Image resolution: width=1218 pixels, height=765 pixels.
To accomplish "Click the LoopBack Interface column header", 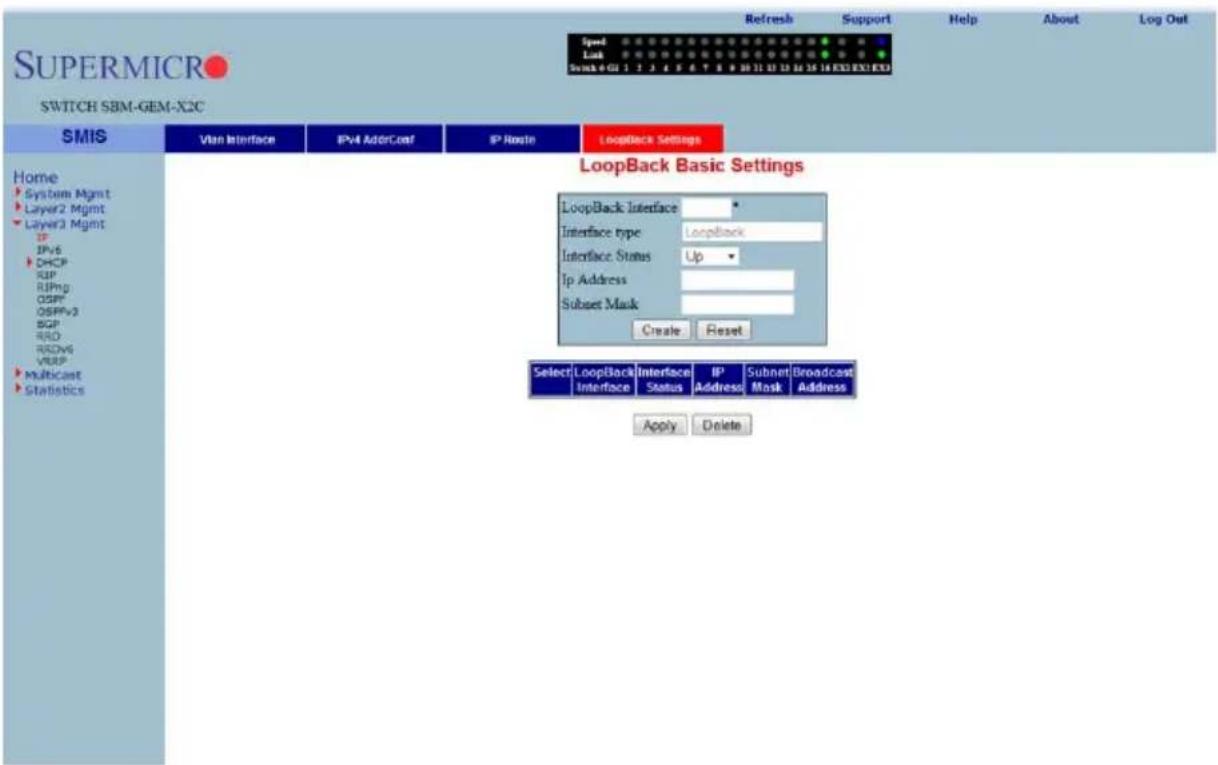I will [x=605, y=380].
